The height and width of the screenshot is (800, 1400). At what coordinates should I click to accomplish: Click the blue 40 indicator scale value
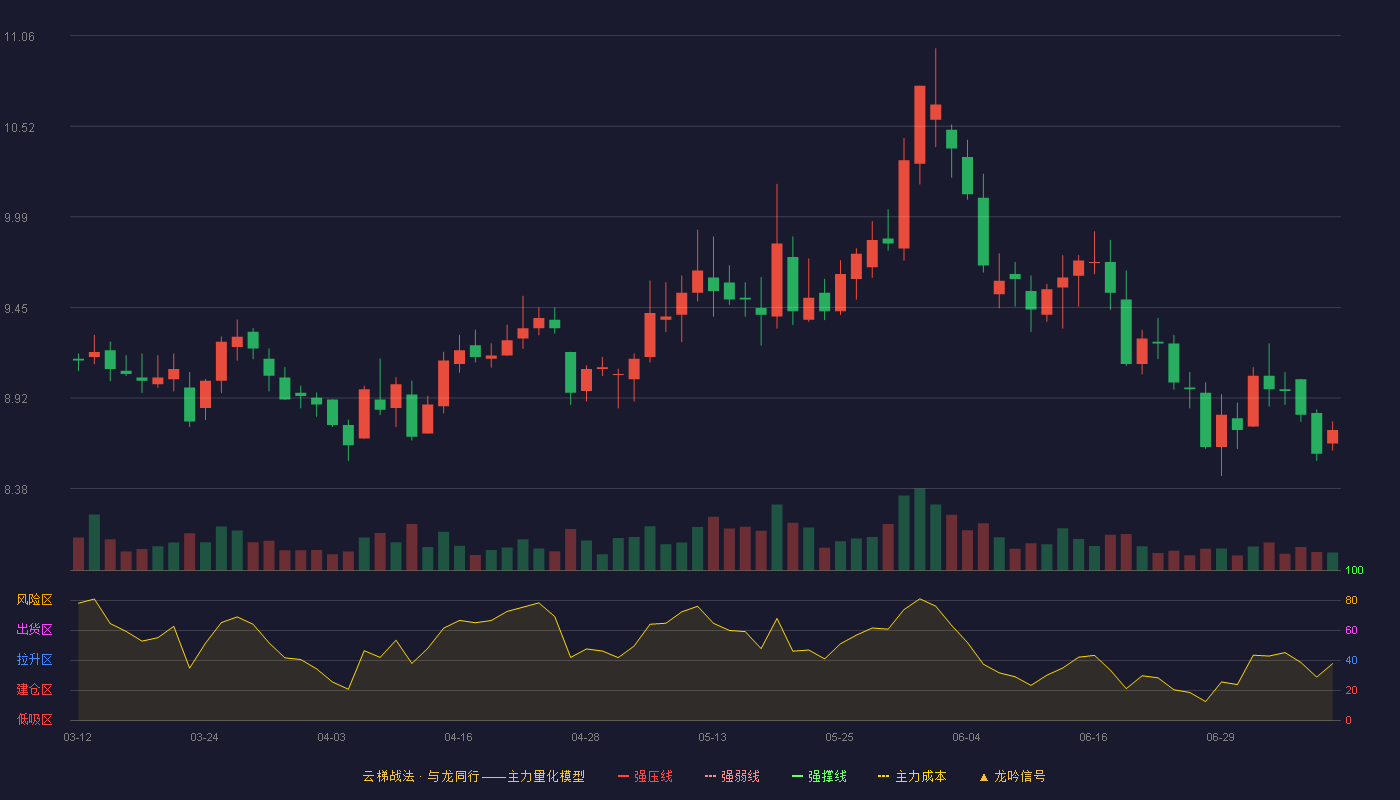[1351, 660]
